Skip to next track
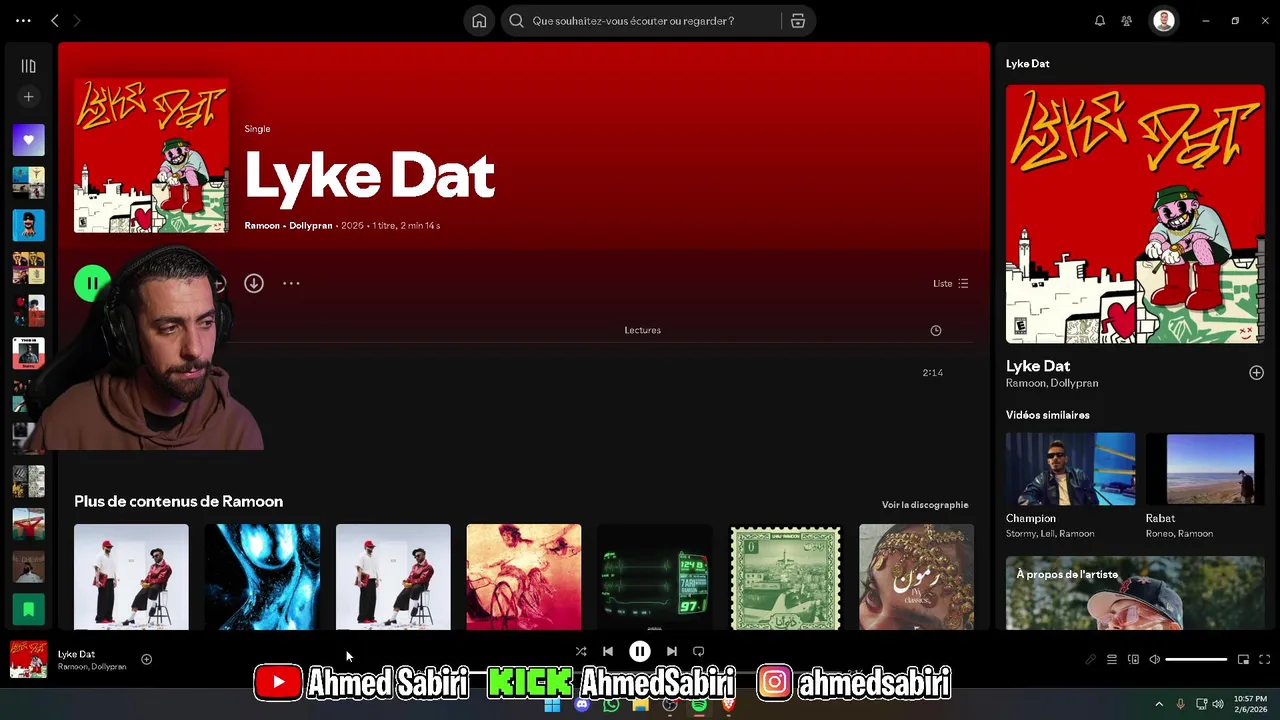 click(672, 651)
